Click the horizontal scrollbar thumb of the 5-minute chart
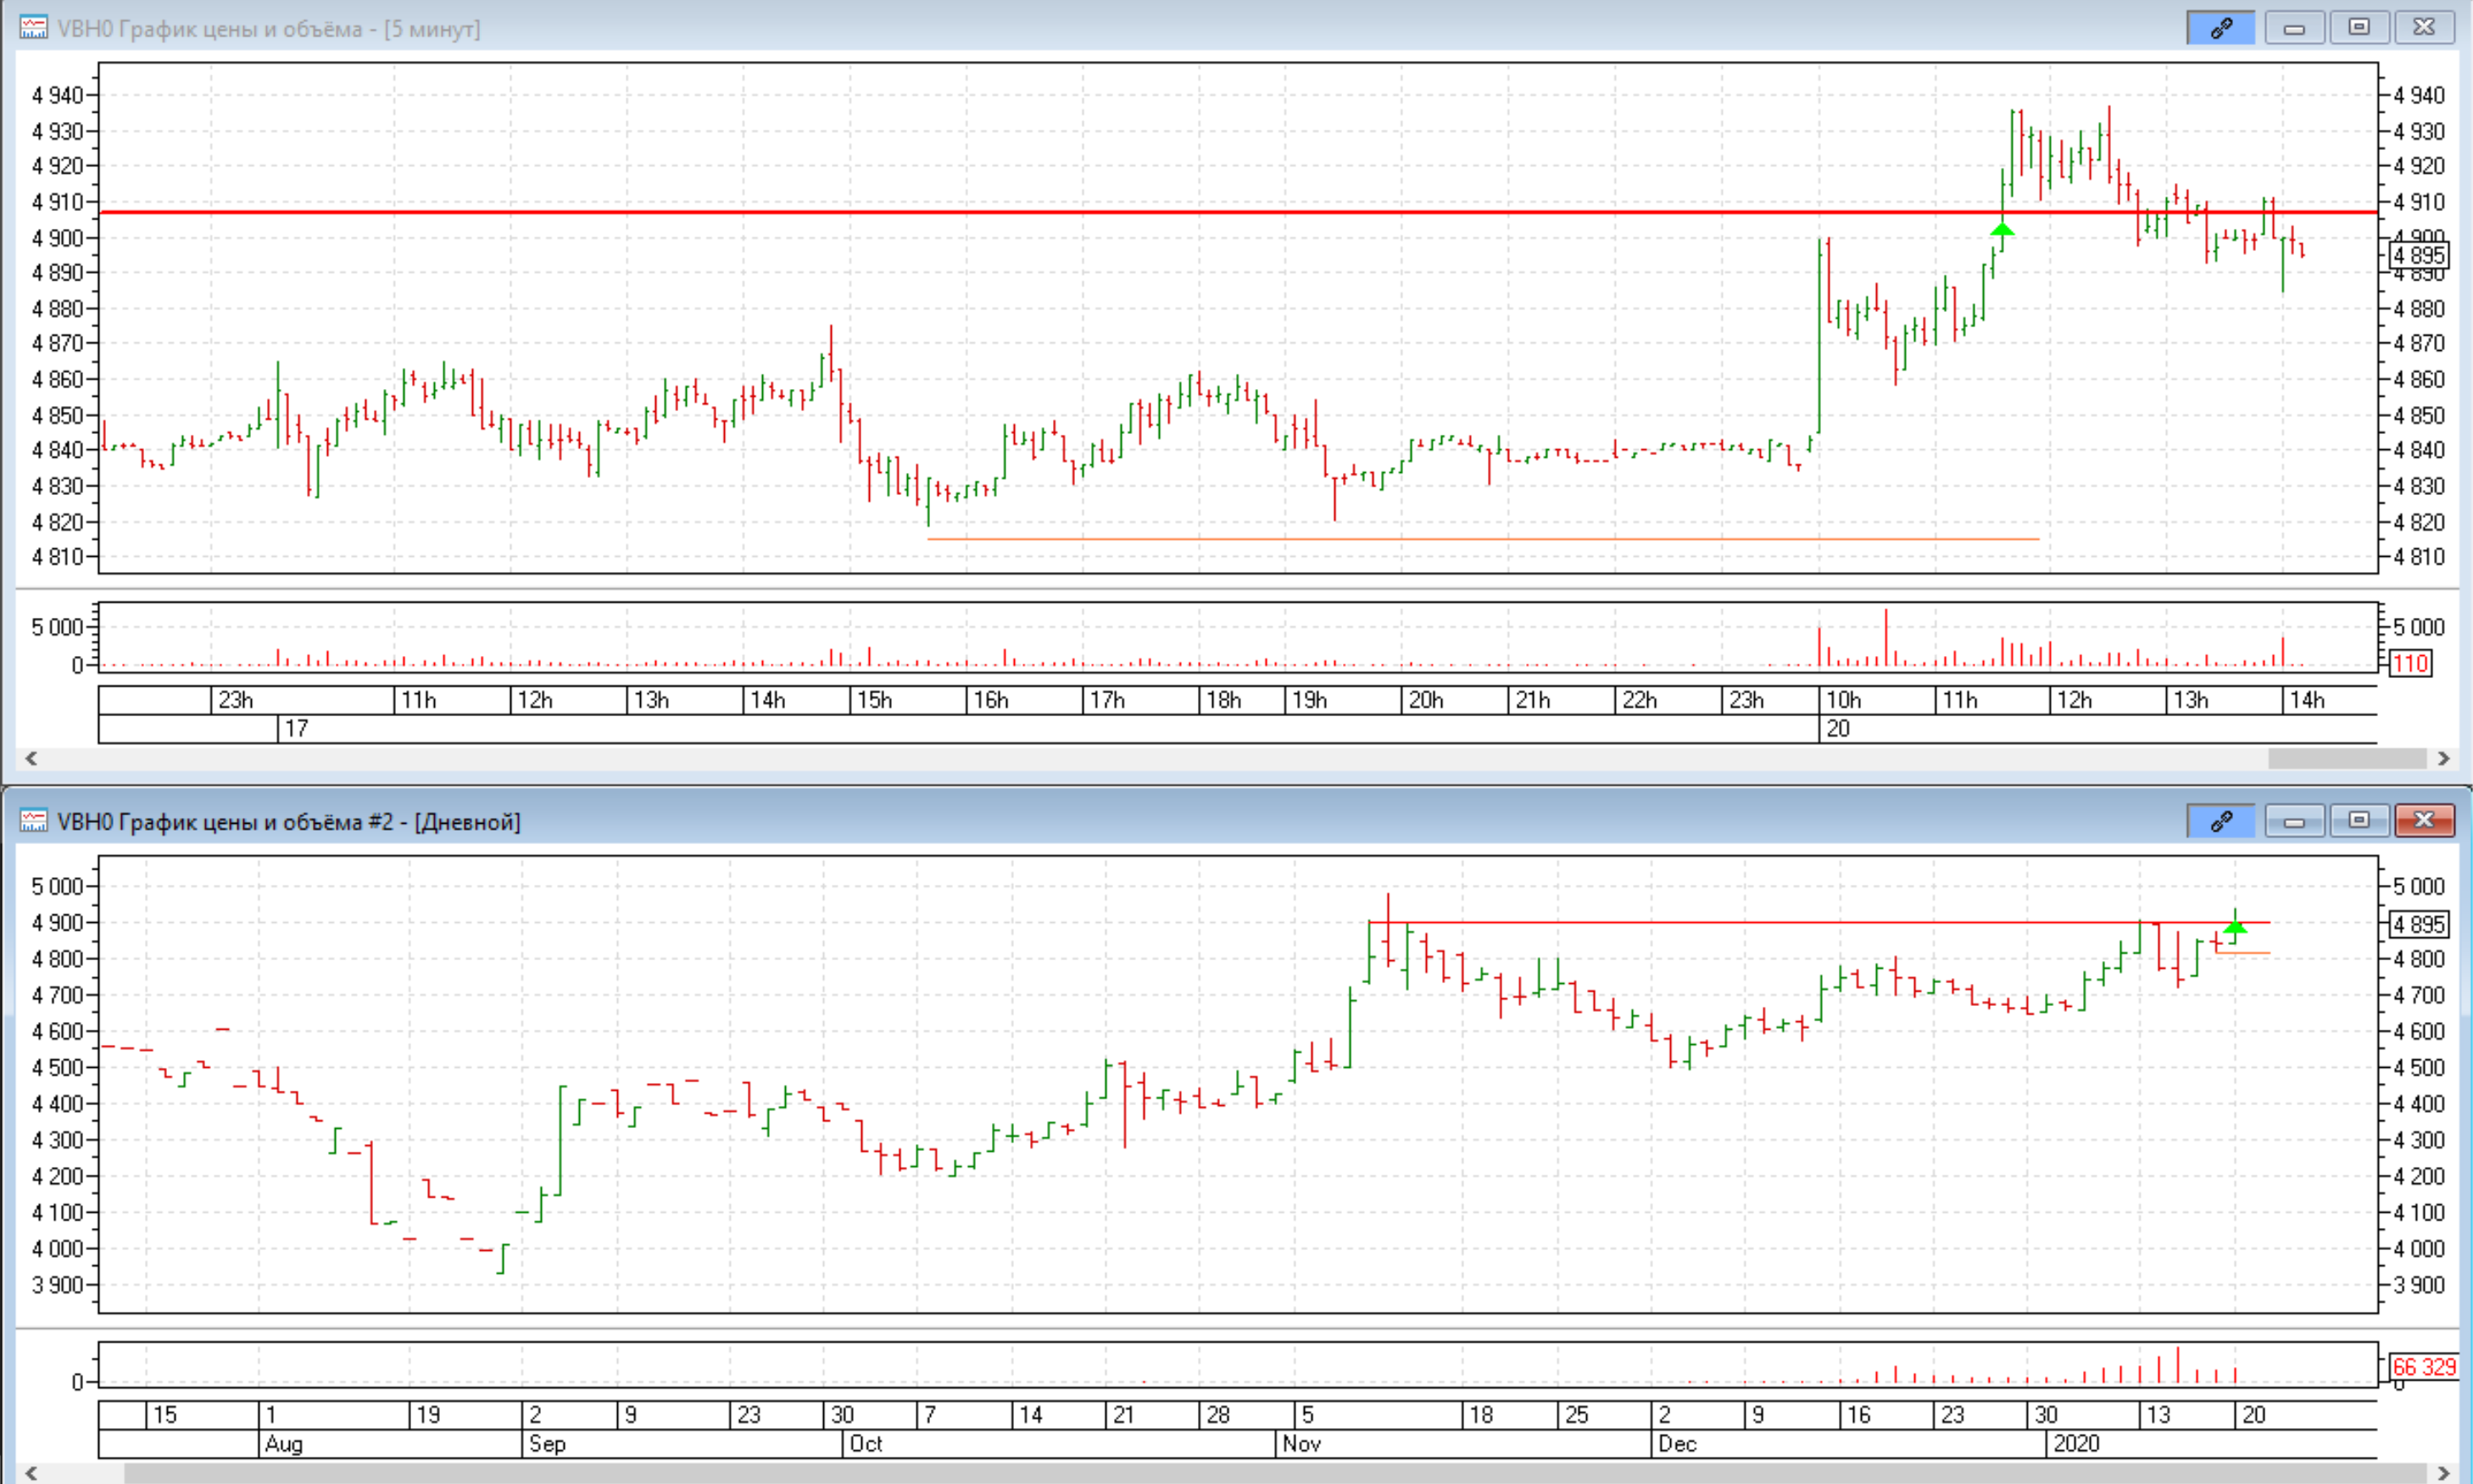 coord(2347,758)
